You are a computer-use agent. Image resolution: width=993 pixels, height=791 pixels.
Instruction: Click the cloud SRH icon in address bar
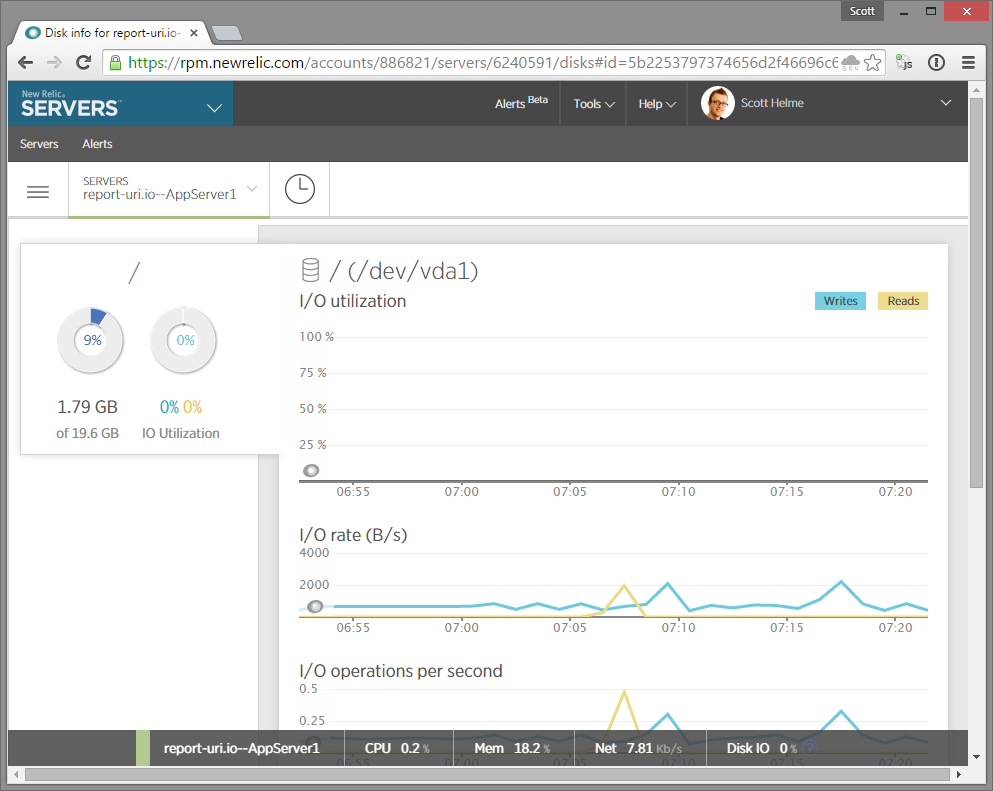(850, 63)
